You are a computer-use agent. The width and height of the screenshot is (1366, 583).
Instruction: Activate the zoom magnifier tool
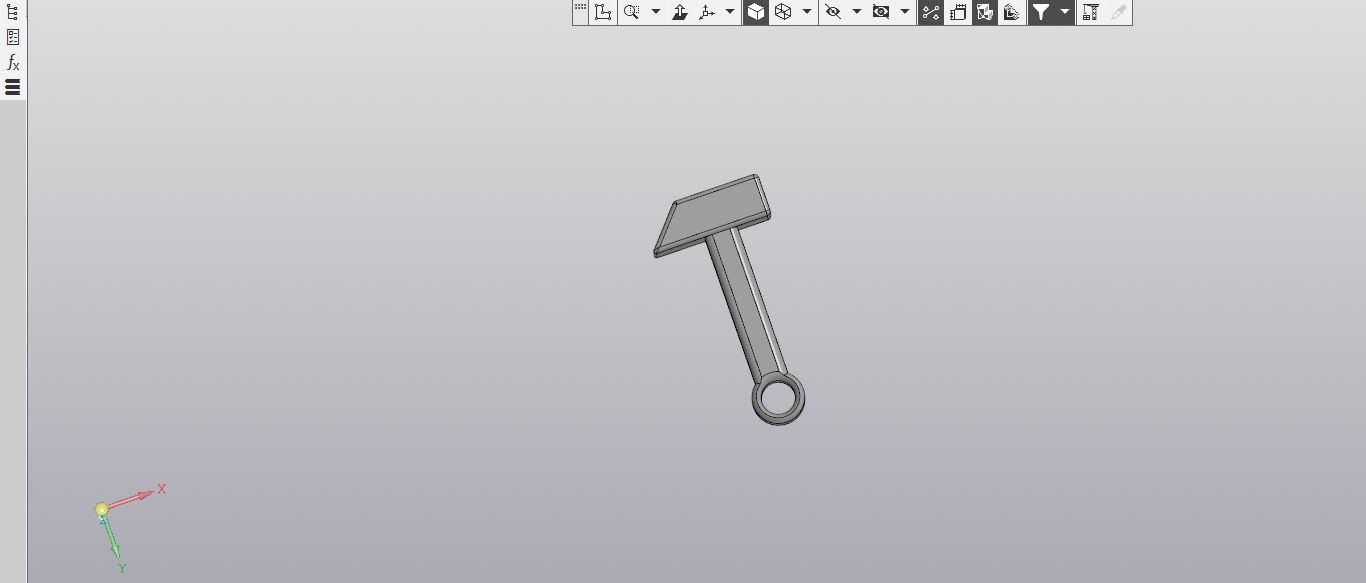632,12
